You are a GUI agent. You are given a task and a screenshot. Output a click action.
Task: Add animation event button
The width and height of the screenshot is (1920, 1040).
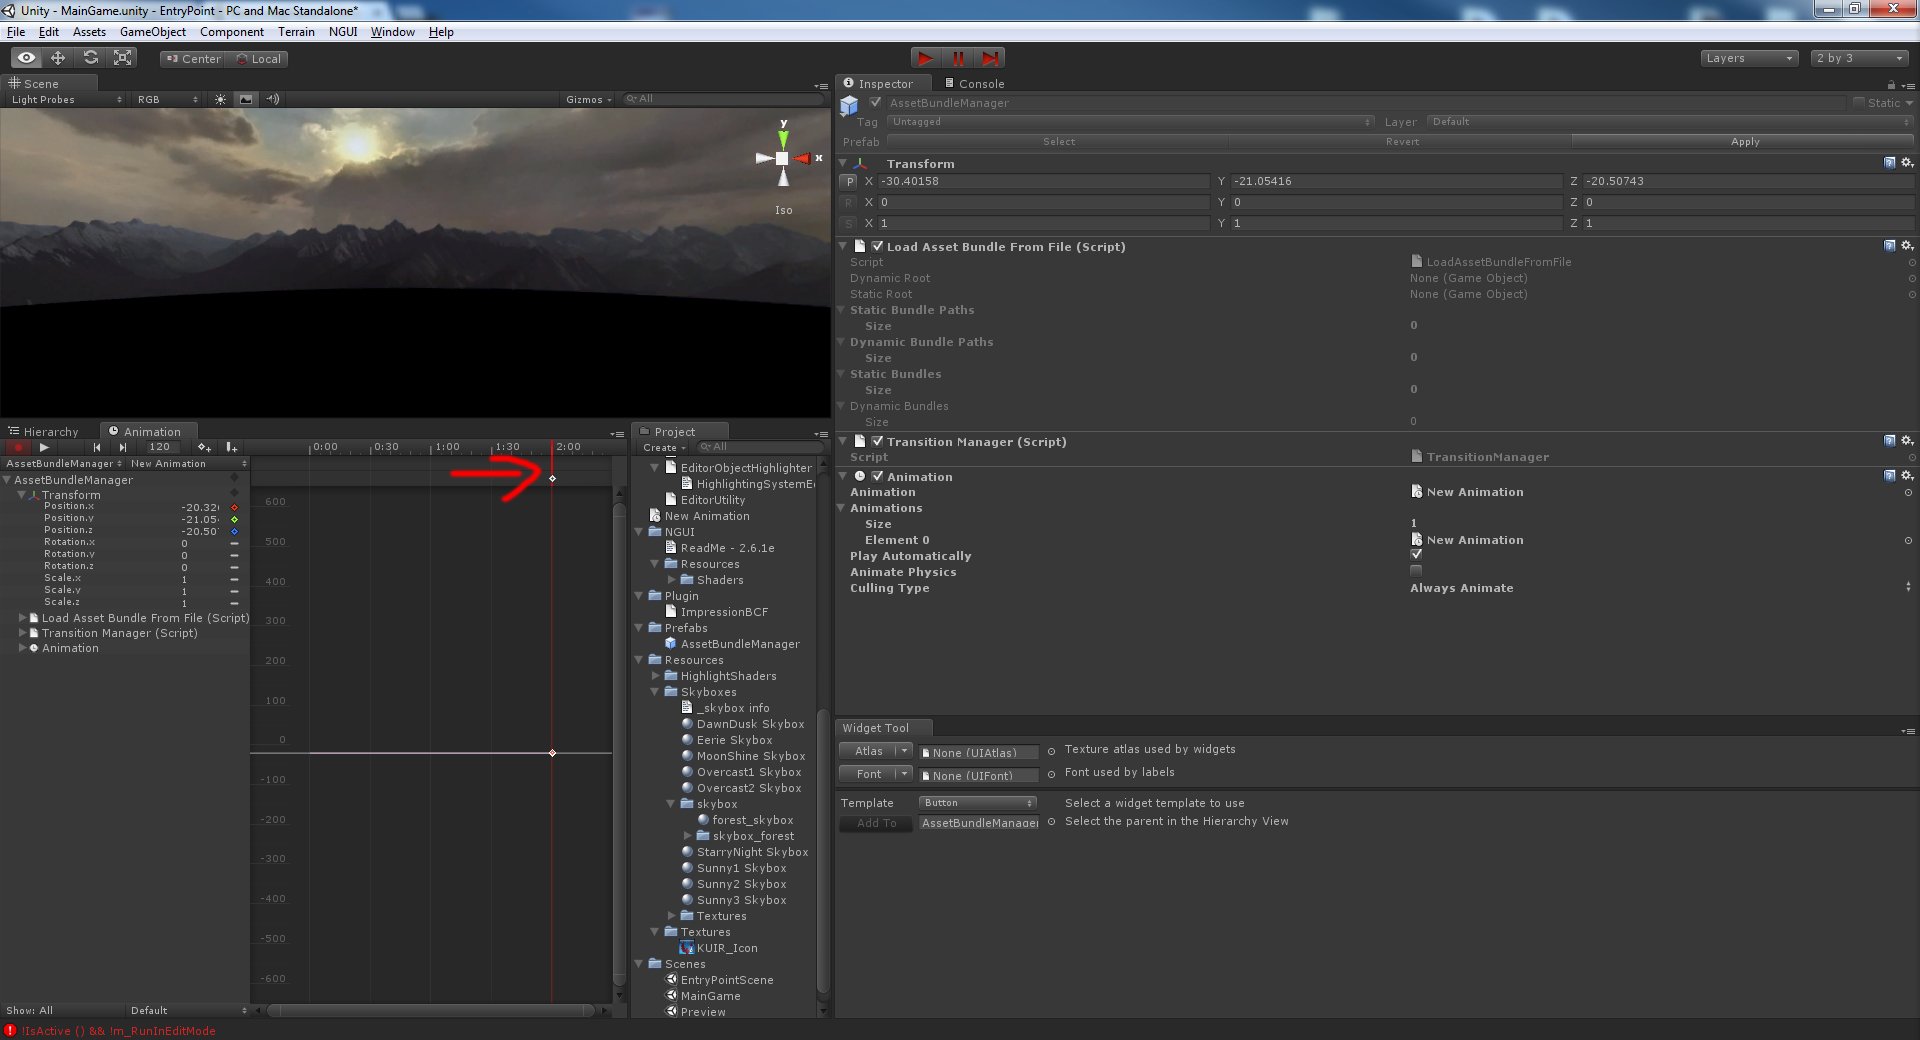pos(231,447)
